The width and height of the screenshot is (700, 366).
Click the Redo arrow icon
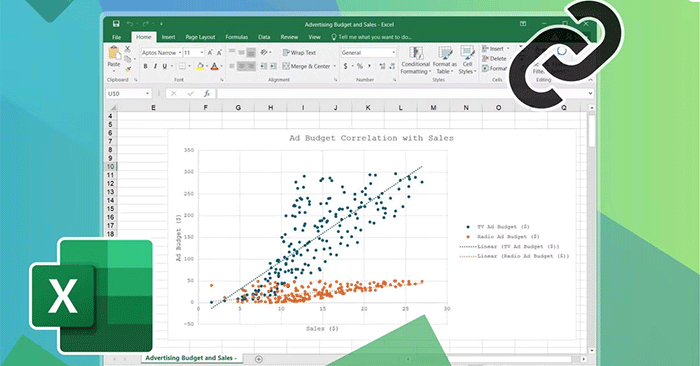coord(146,24)
